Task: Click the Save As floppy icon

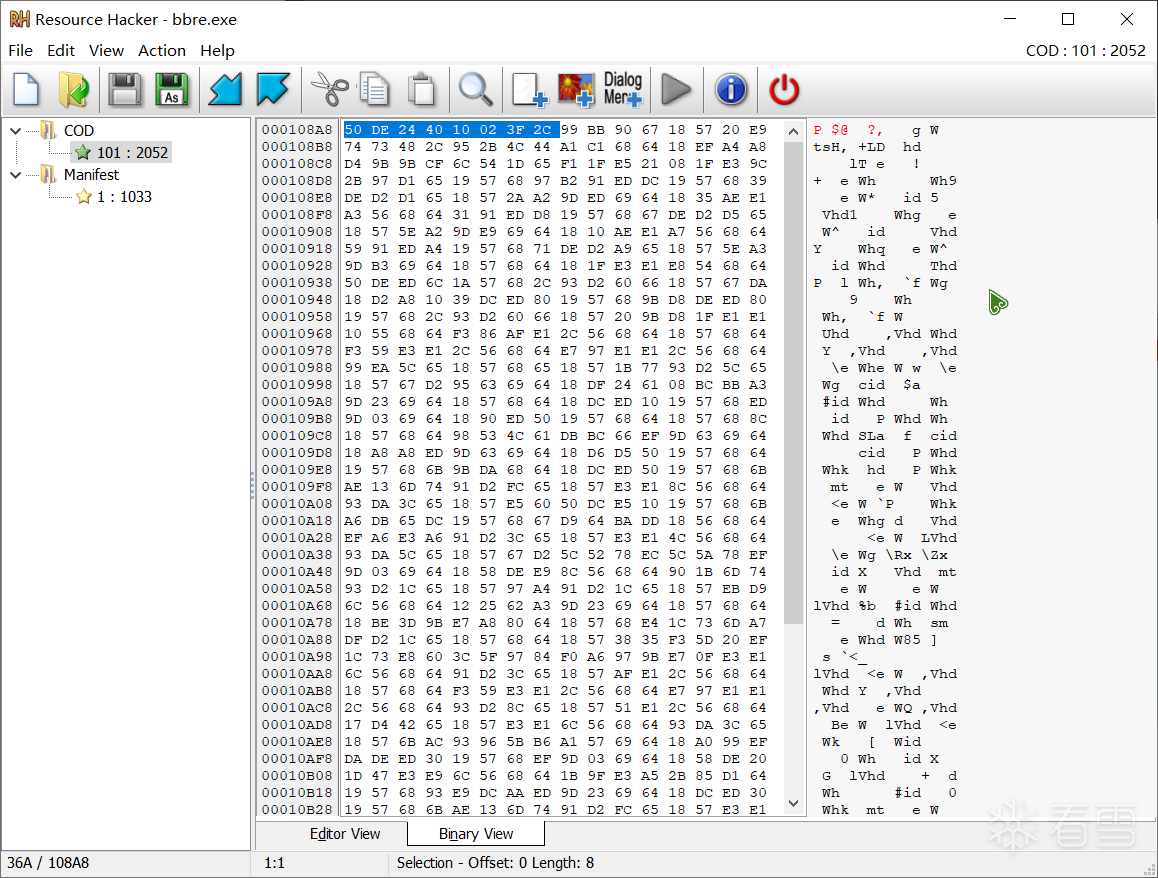Action: click(x=171, y=89)
